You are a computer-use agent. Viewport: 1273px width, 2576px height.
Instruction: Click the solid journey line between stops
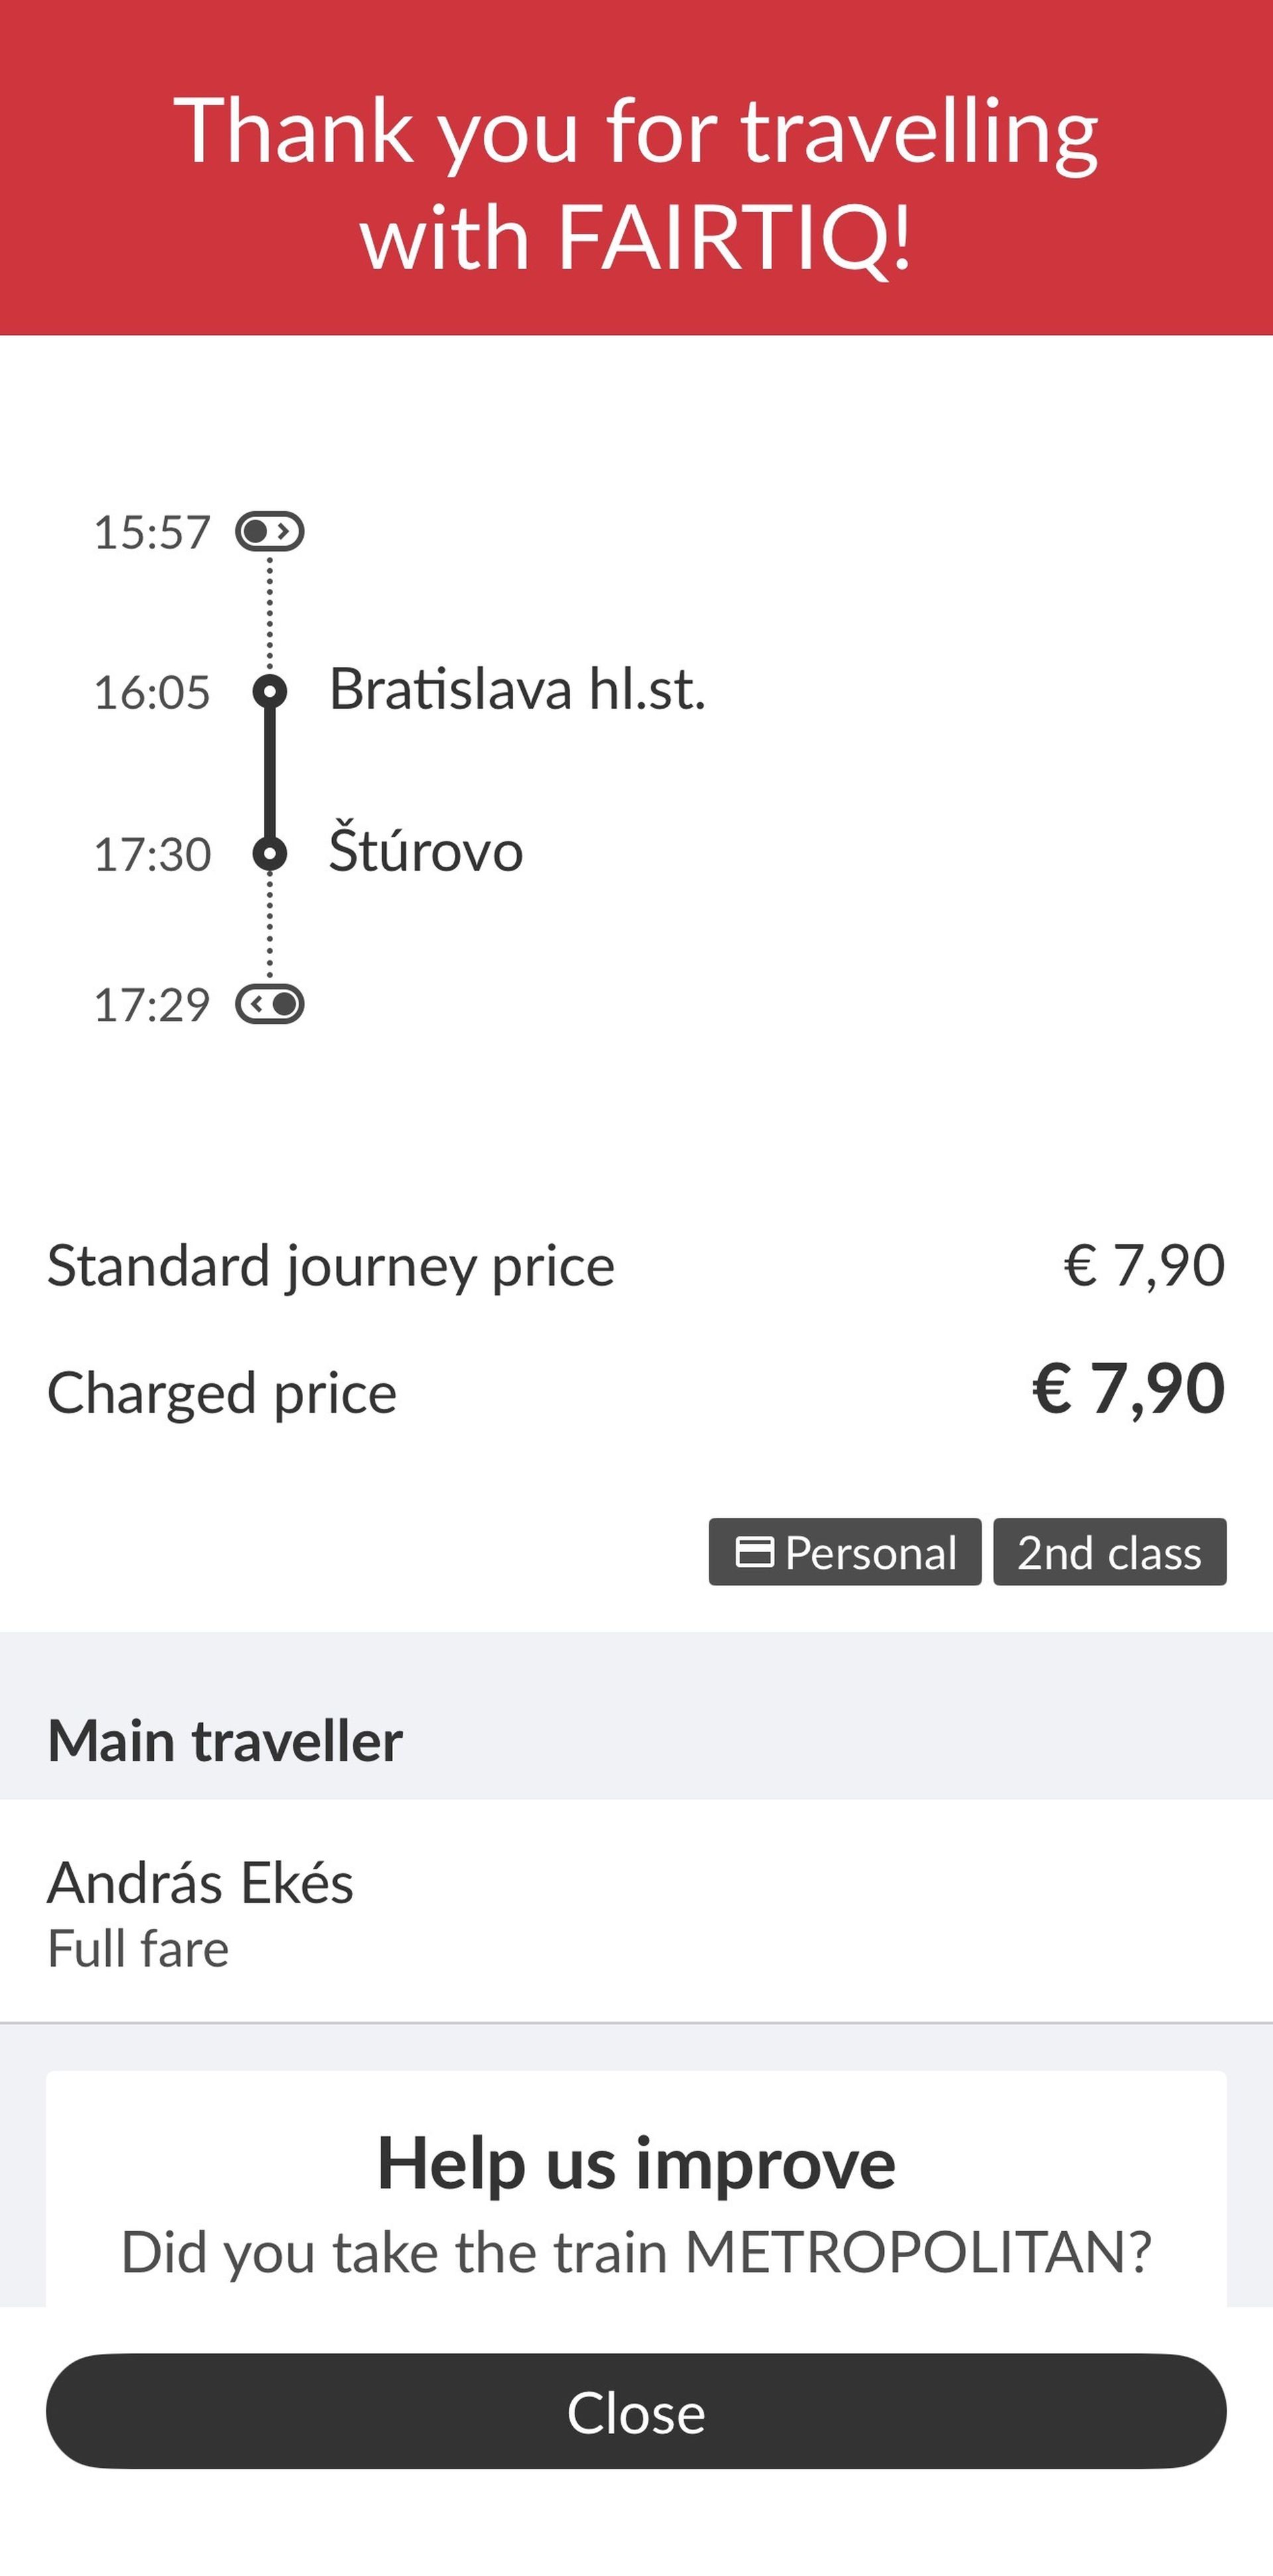pyautogui.click(x=270, y=772)
